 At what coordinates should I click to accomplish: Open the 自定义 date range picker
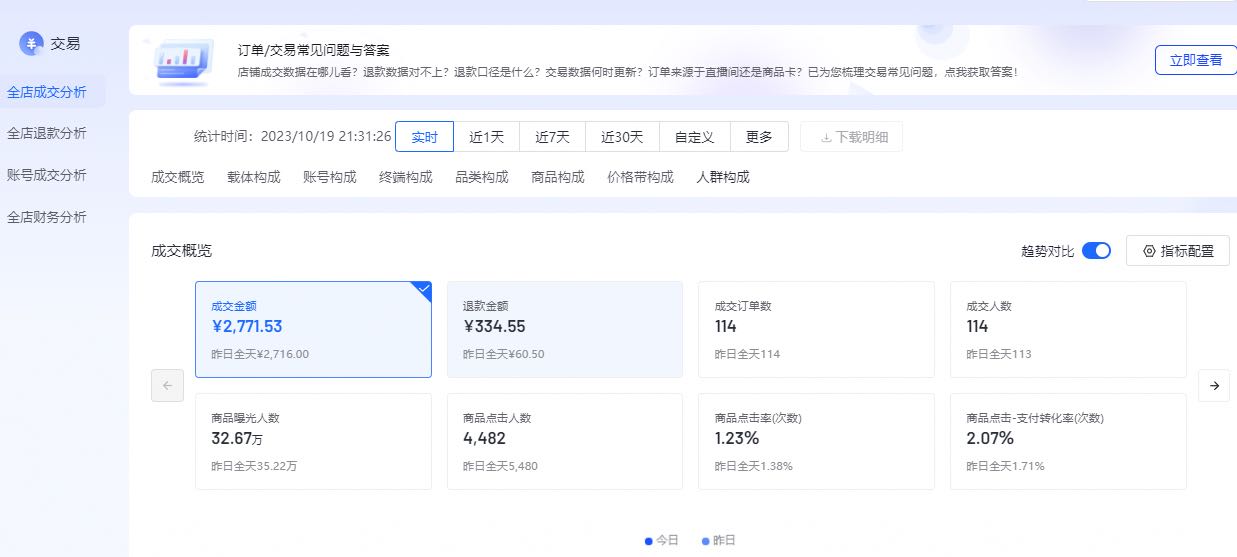[694, 137]
